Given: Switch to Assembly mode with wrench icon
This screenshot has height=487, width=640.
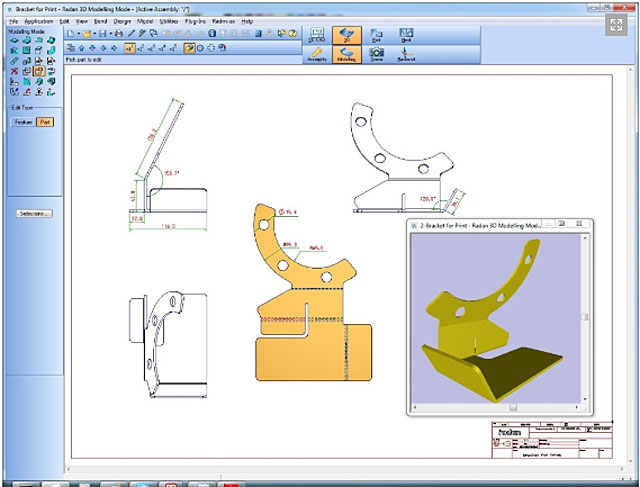Looking at the screenshot, I should click(x=317, y=54).
